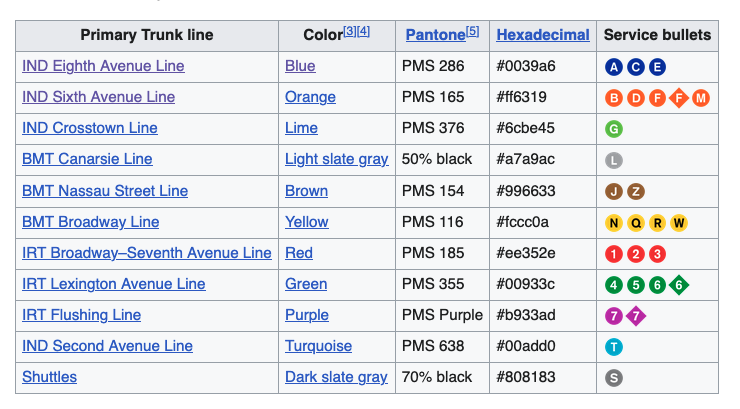
Task: Select the lime G train bullet
Action: 614,129
